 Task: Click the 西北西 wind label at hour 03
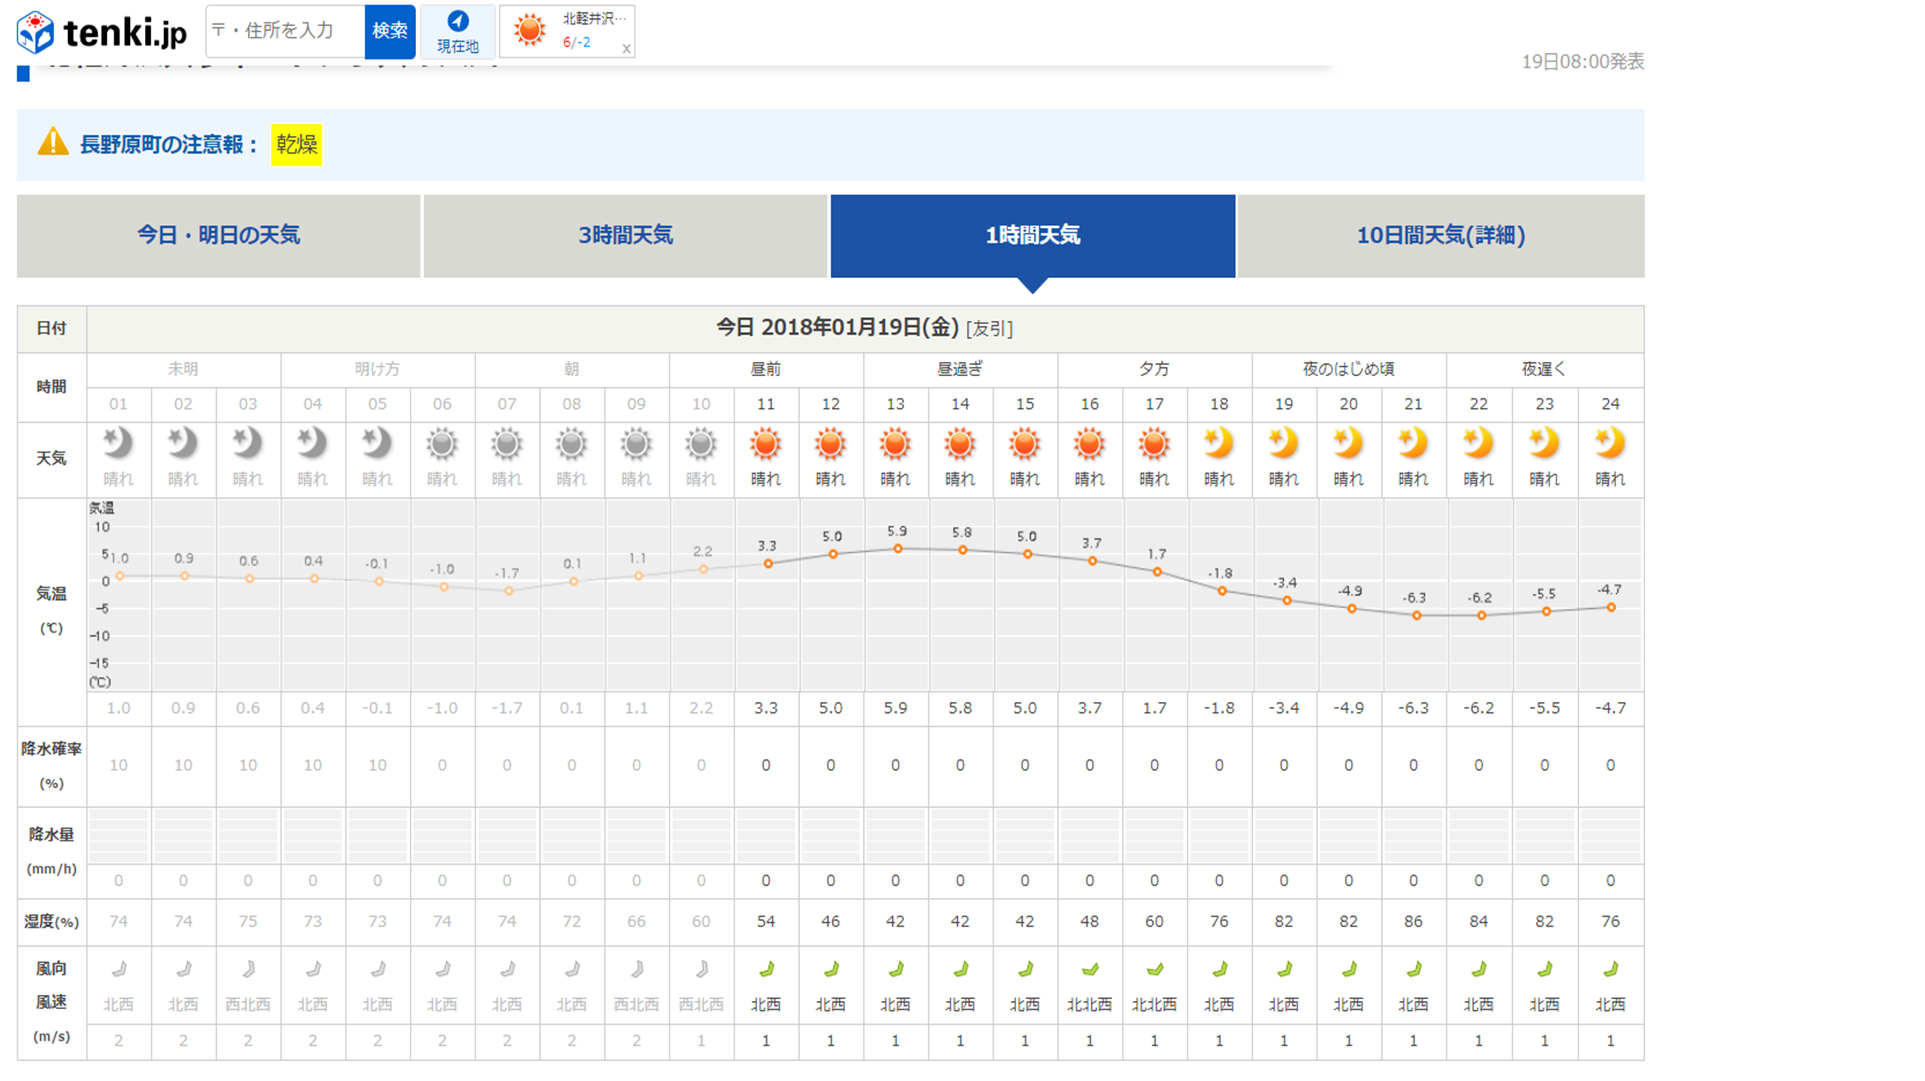(247, 1004)
